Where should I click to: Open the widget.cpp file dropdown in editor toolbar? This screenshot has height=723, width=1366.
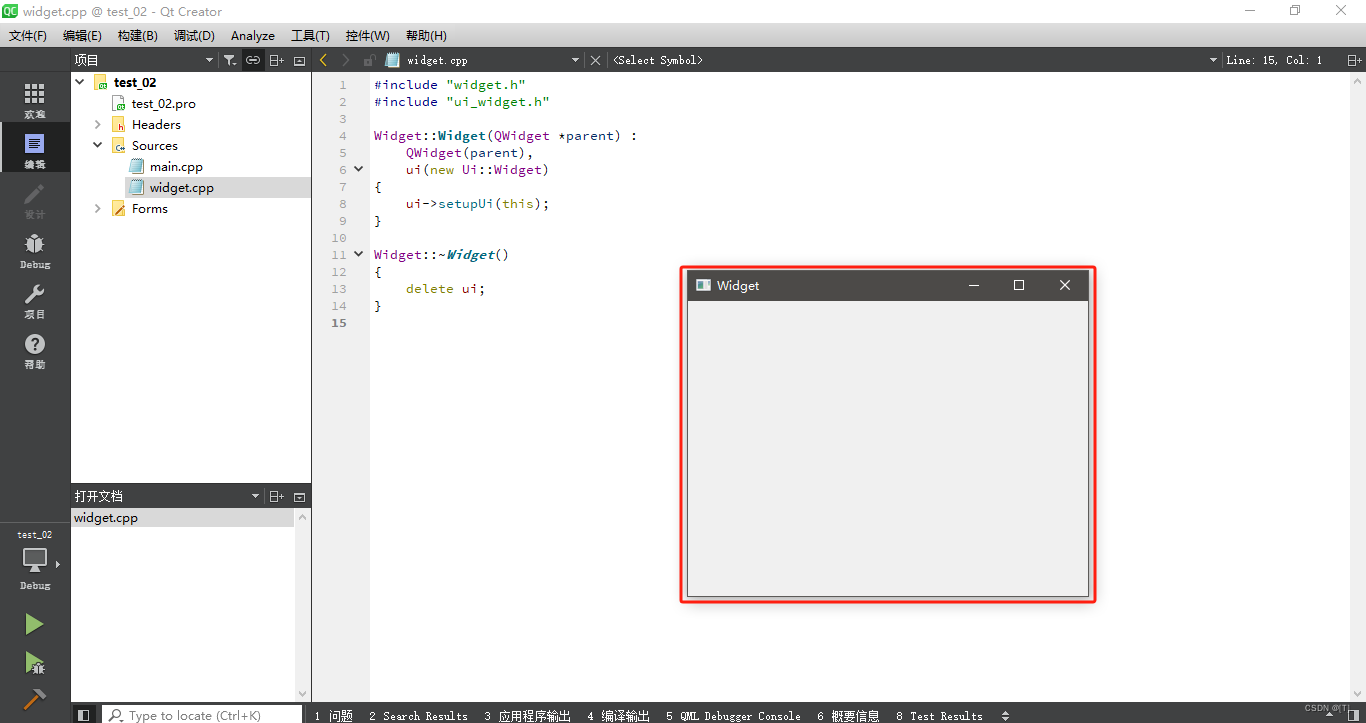(x=575, y=60)
